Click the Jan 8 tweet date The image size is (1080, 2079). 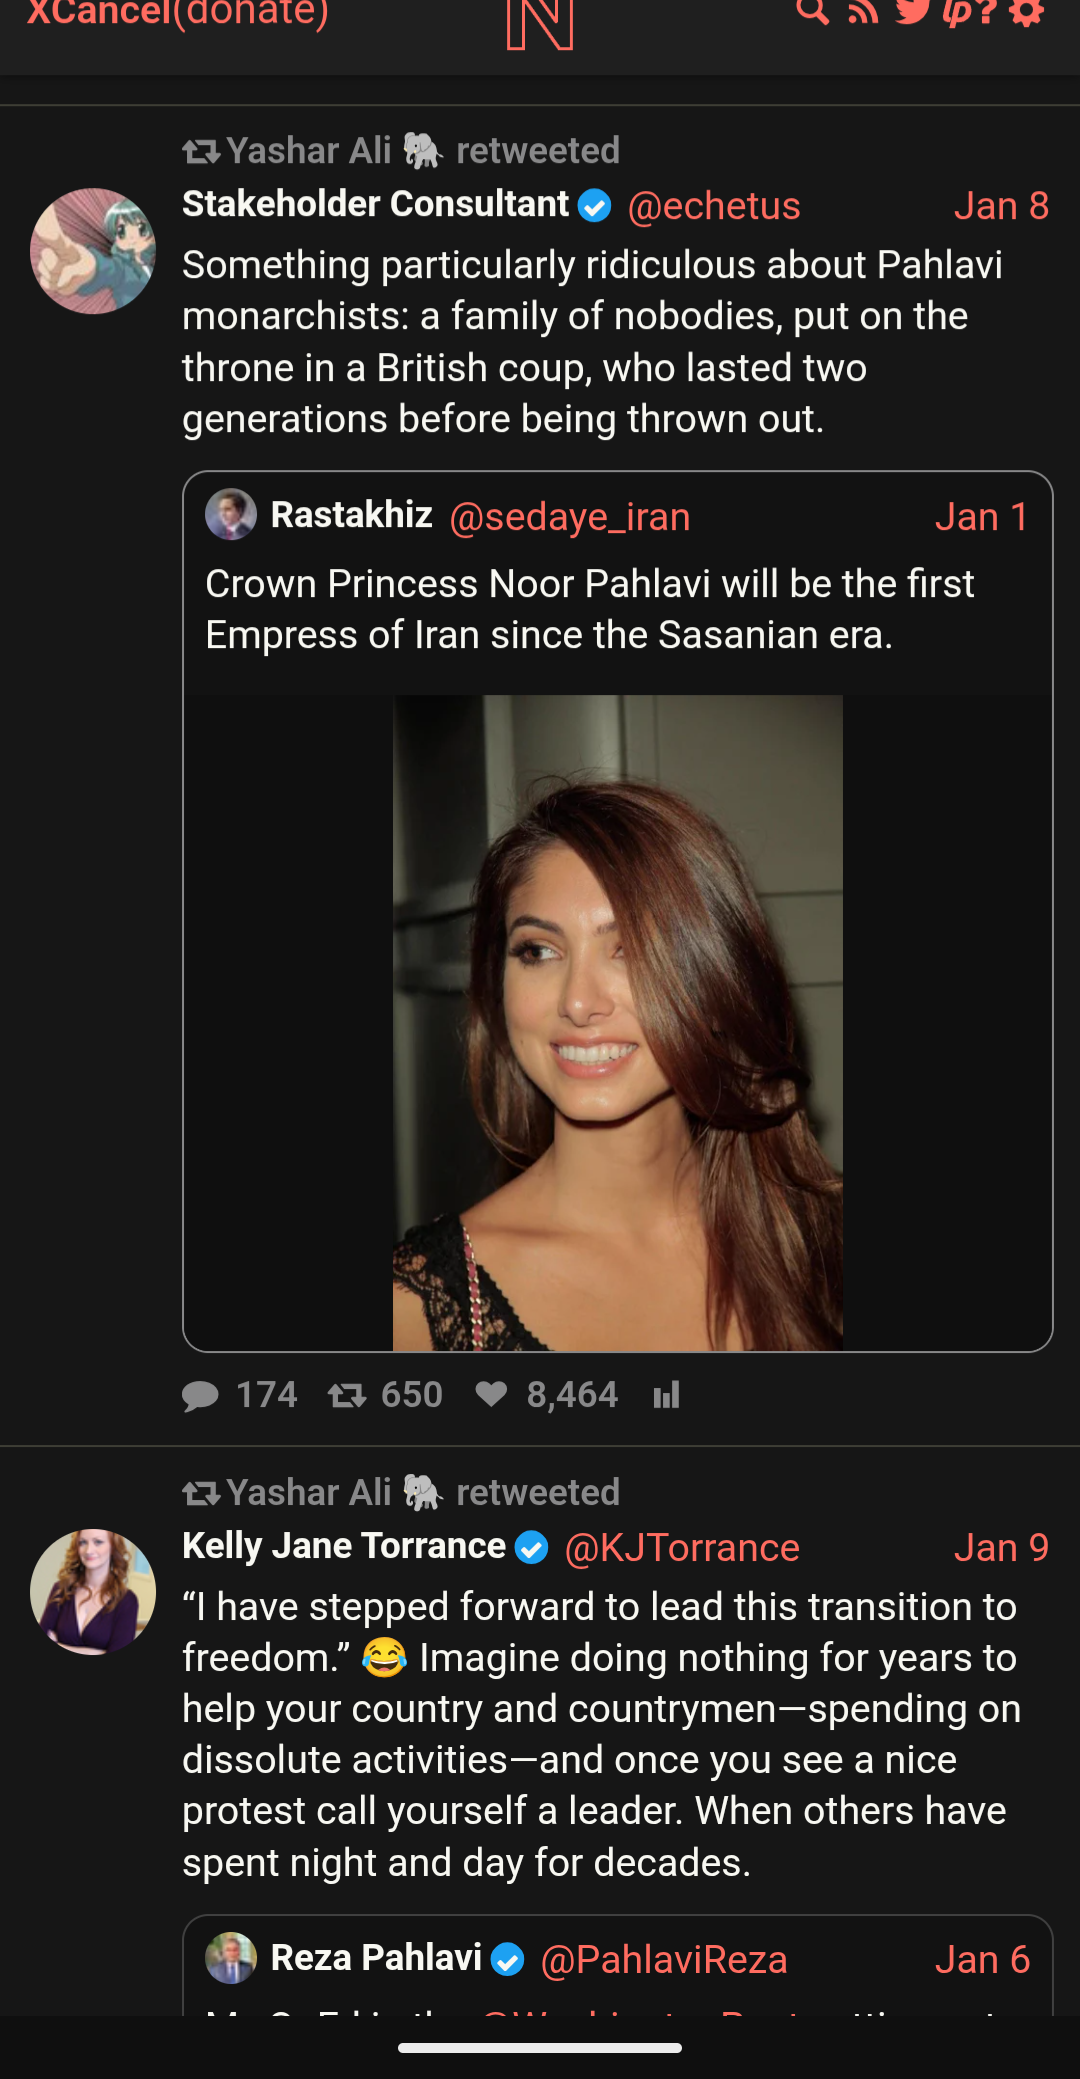(1001, 206)
